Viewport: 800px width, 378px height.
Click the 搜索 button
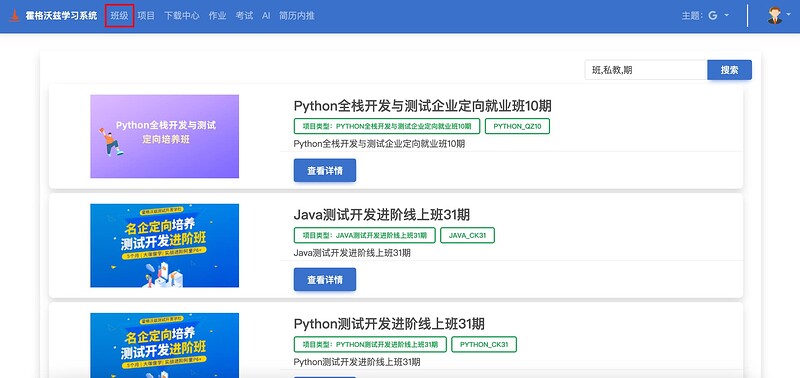tap(729, 70)
